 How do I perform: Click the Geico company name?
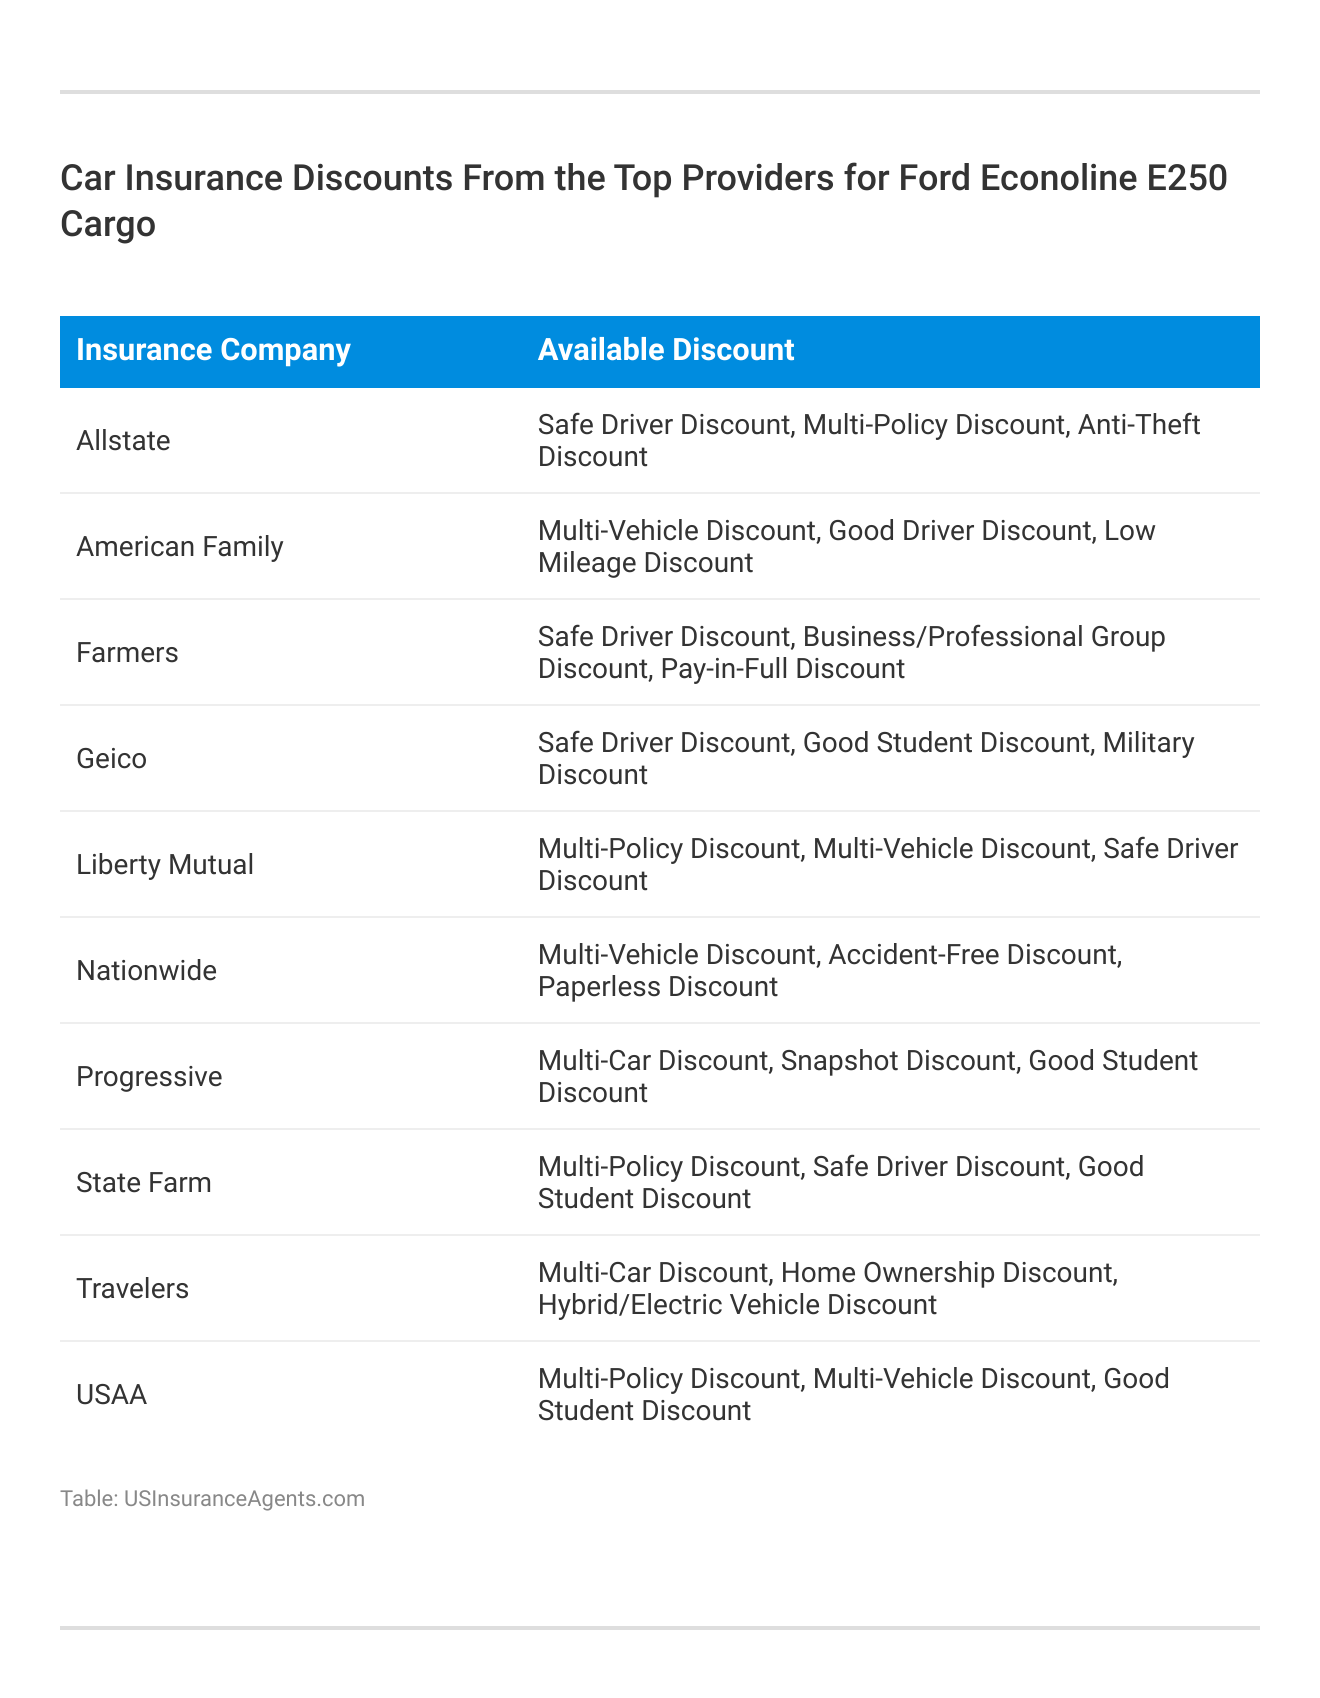[111, 759]
